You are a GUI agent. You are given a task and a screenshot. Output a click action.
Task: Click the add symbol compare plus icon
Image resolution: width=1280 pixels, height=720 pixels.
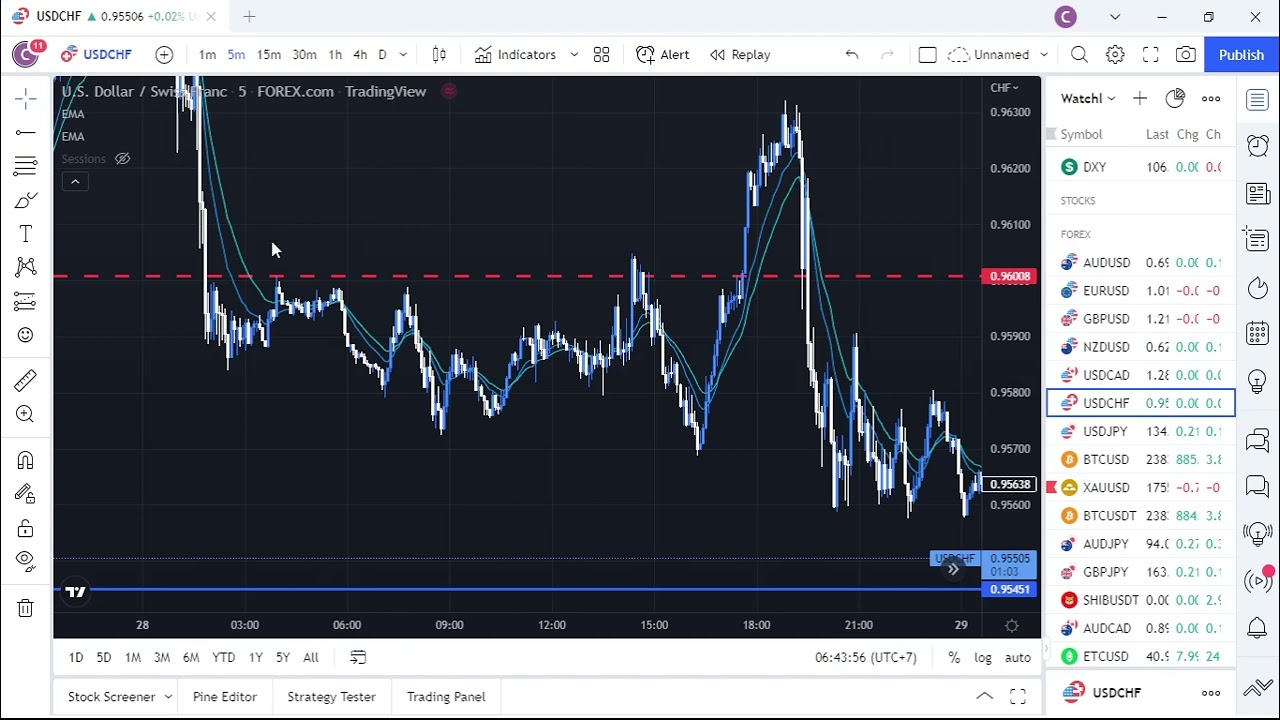pyautogui.click(x=164, y=55)
